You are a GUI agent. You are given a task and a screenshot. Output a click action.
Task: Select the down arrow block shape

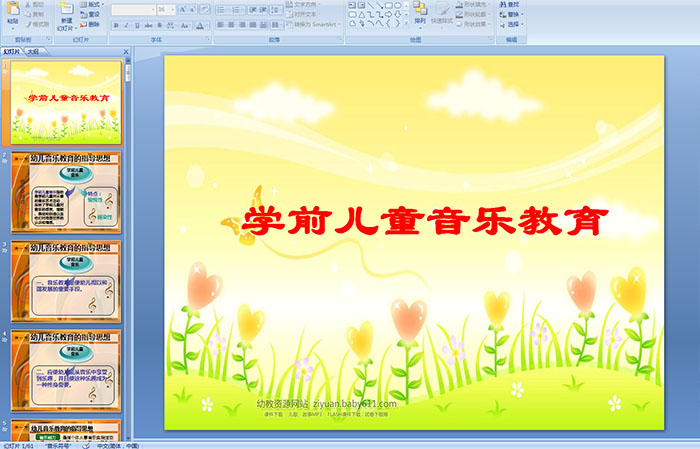pos(397,15)
